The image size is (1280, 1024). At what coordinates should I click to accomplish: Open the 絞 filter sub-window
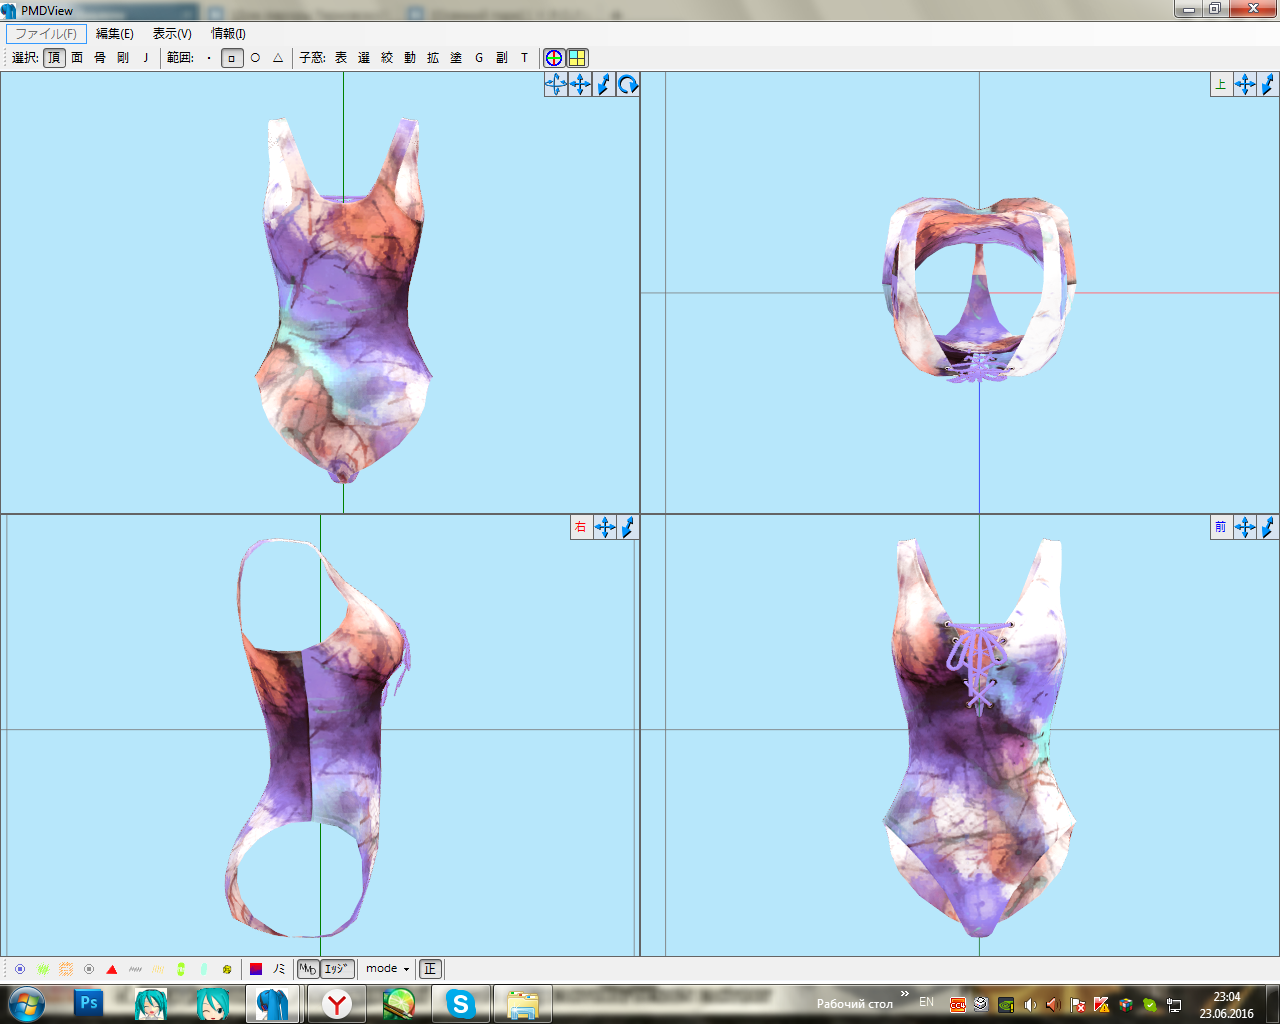(387, 58)
